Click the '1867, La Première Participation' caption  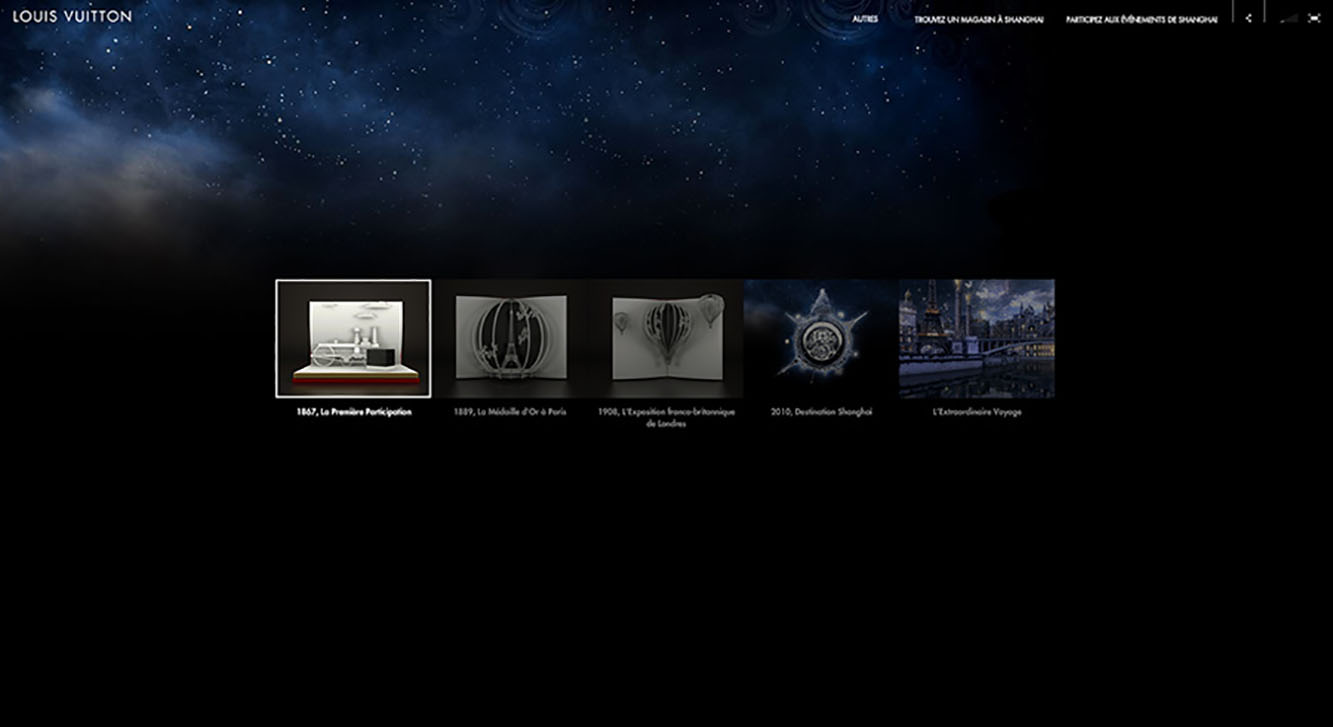click(353, 412)
